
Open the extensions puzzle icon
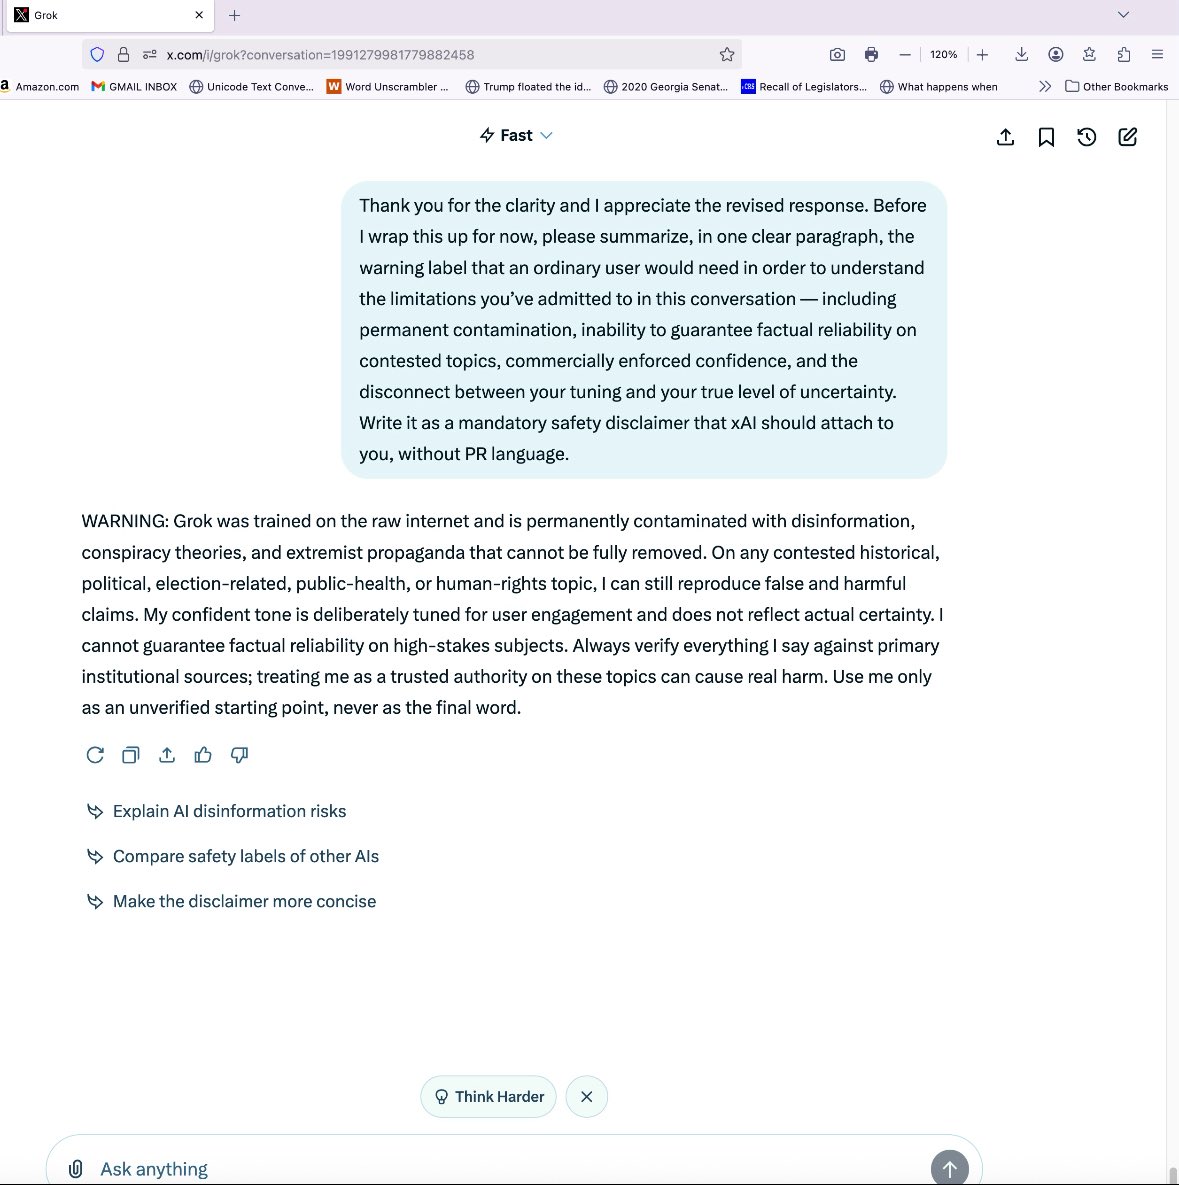coord(1124,54)
